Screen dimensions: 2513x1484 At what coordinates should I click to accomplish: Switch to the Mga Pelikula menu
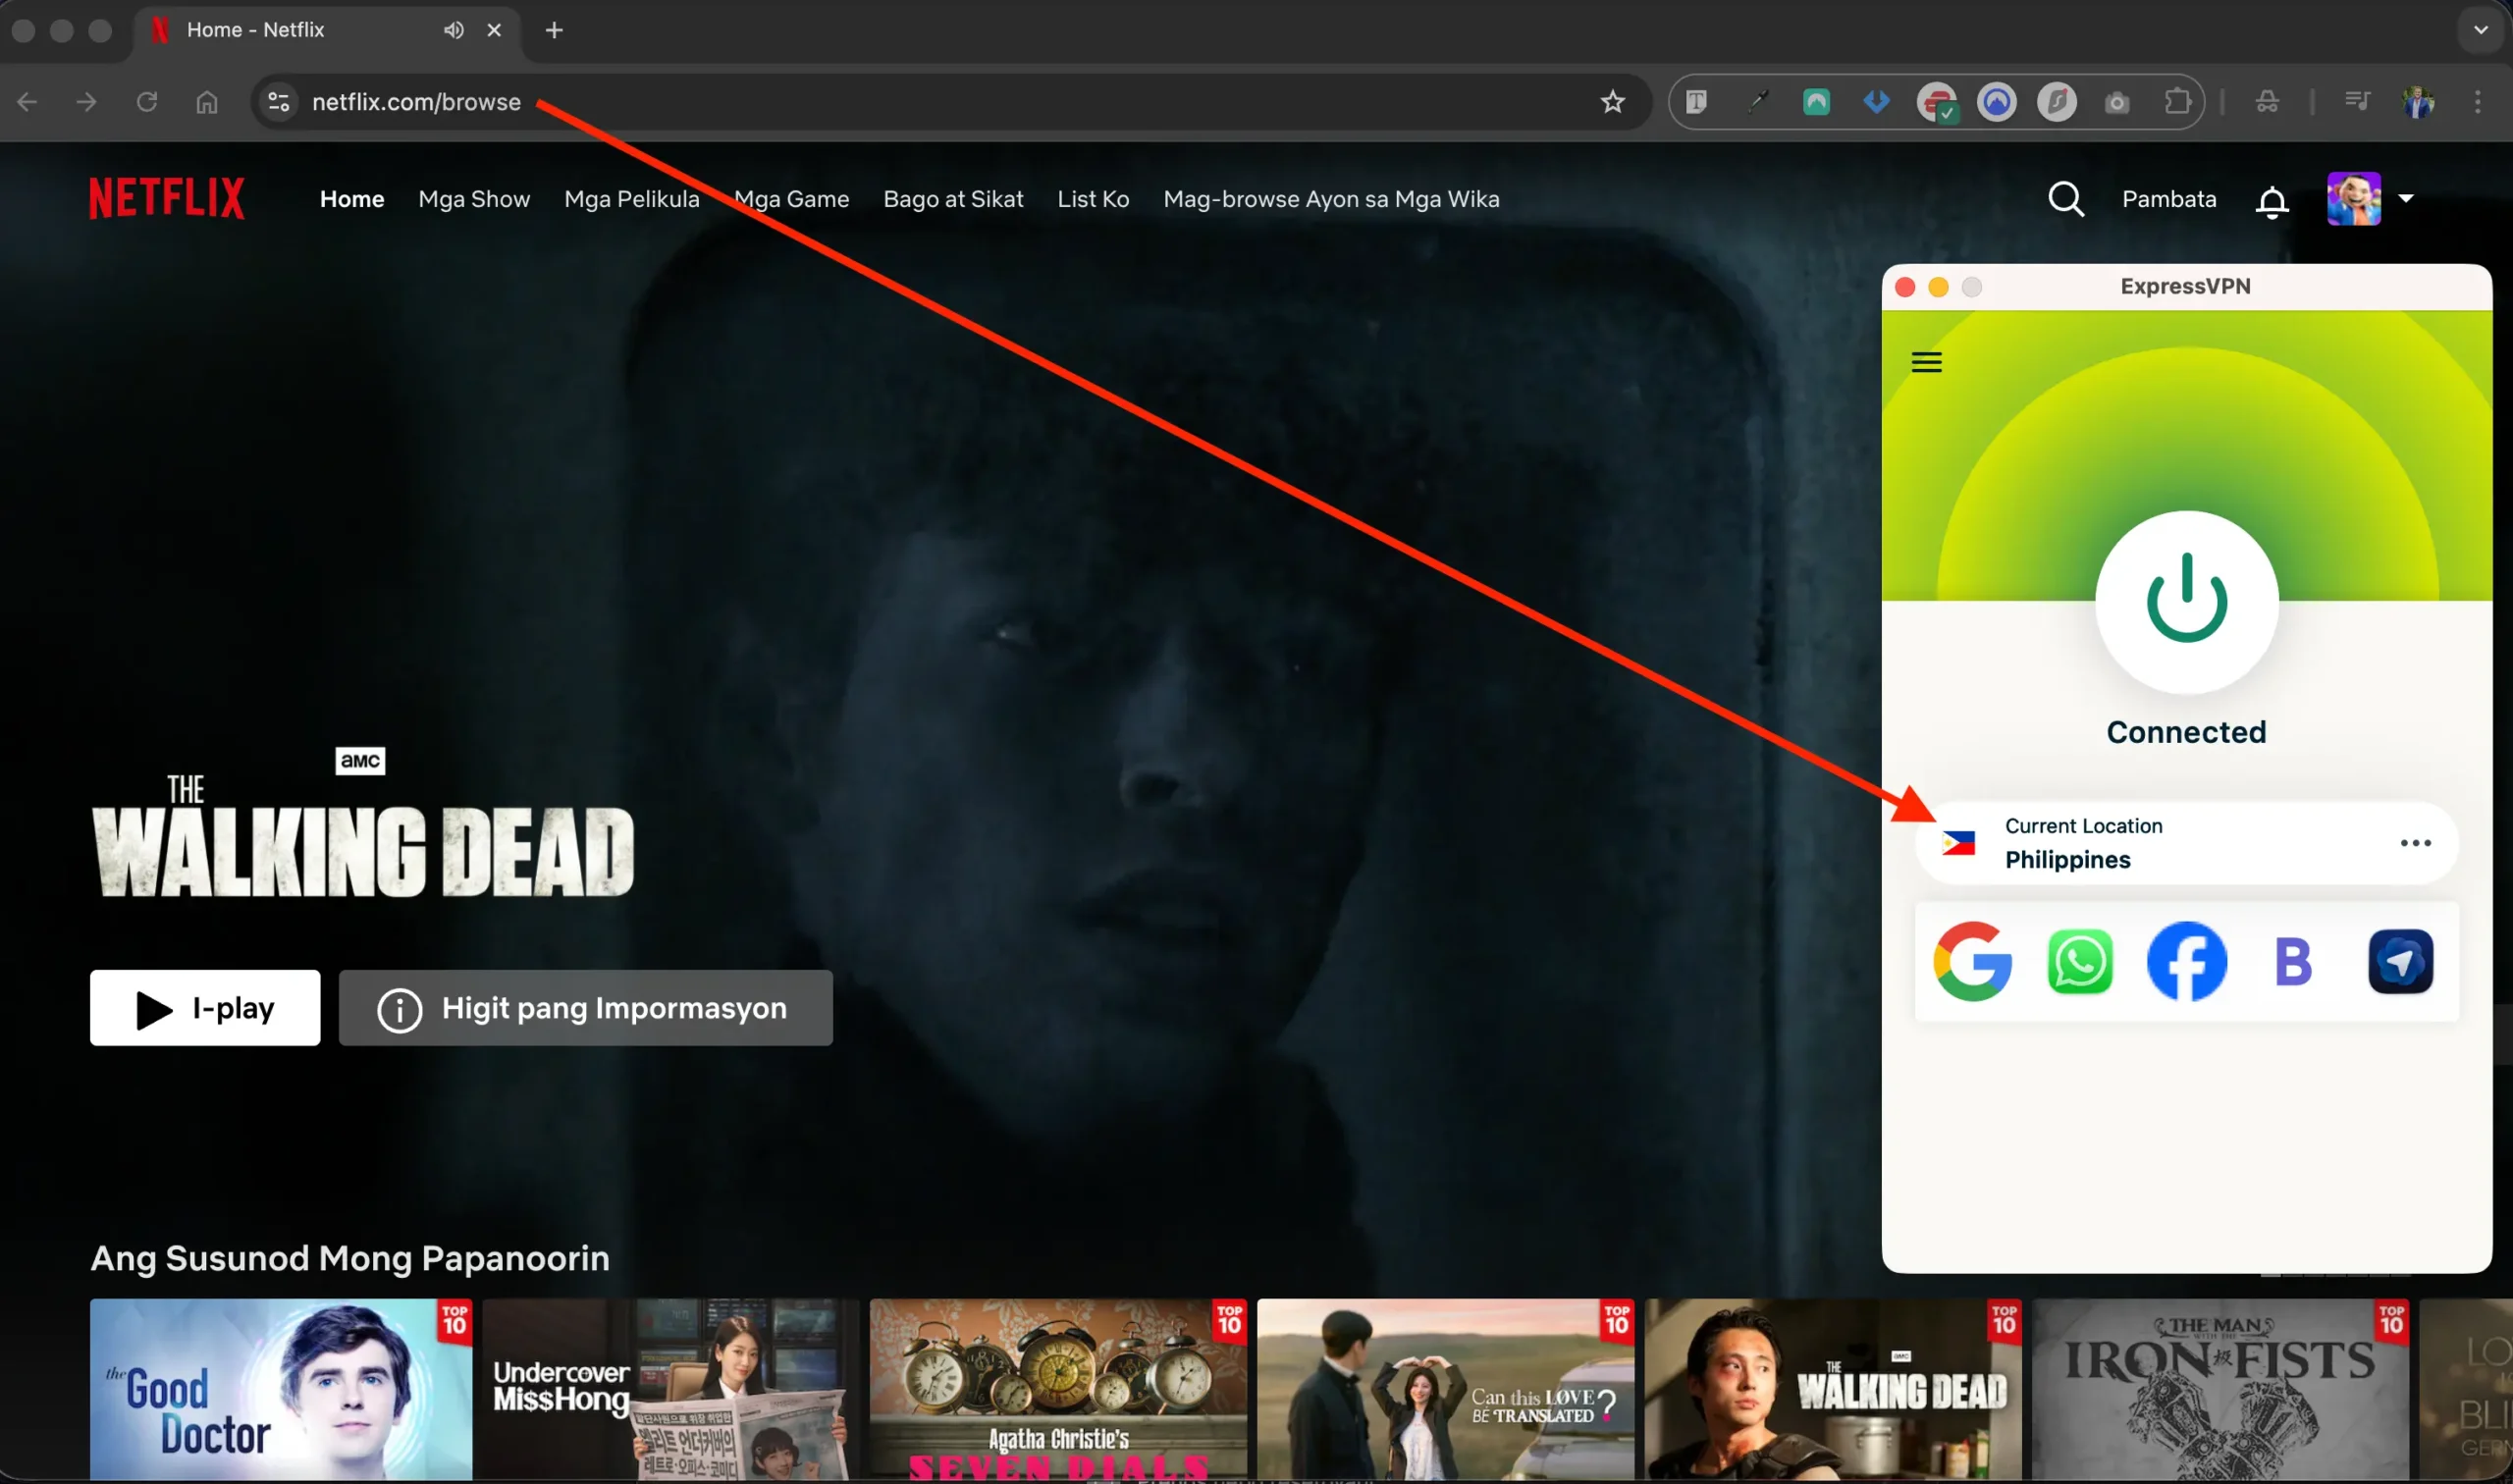pyautogui.click(x=631, y=198)
